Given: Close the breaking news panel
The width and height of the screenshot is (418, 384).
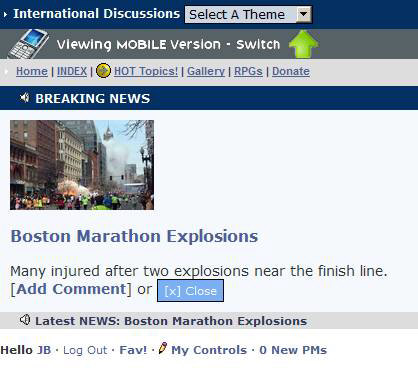Looking at the screenshot, I should (190, 291).
